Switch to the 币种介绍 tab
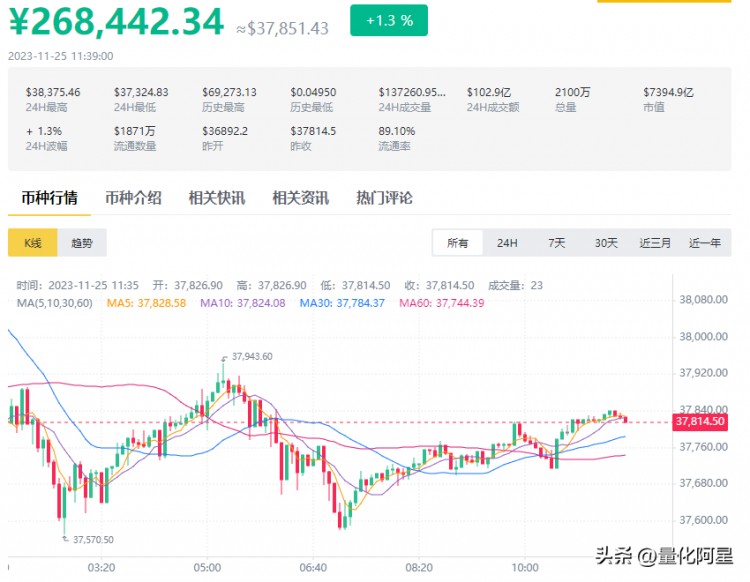 [133, 198]
